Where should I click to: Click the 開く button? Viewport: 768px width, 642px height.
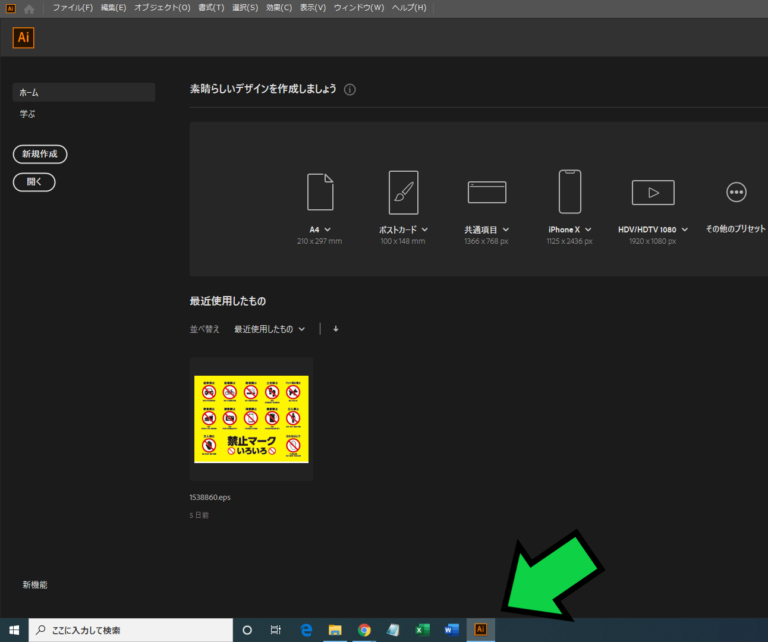tap(34, 182)
